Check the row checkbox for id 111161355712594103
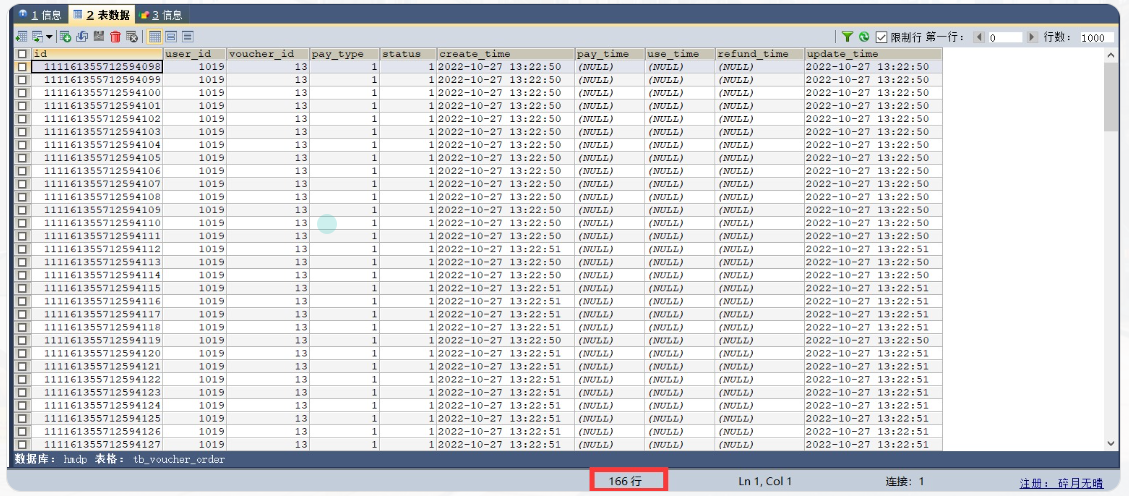1129x496 pixels. pos(22,132)
